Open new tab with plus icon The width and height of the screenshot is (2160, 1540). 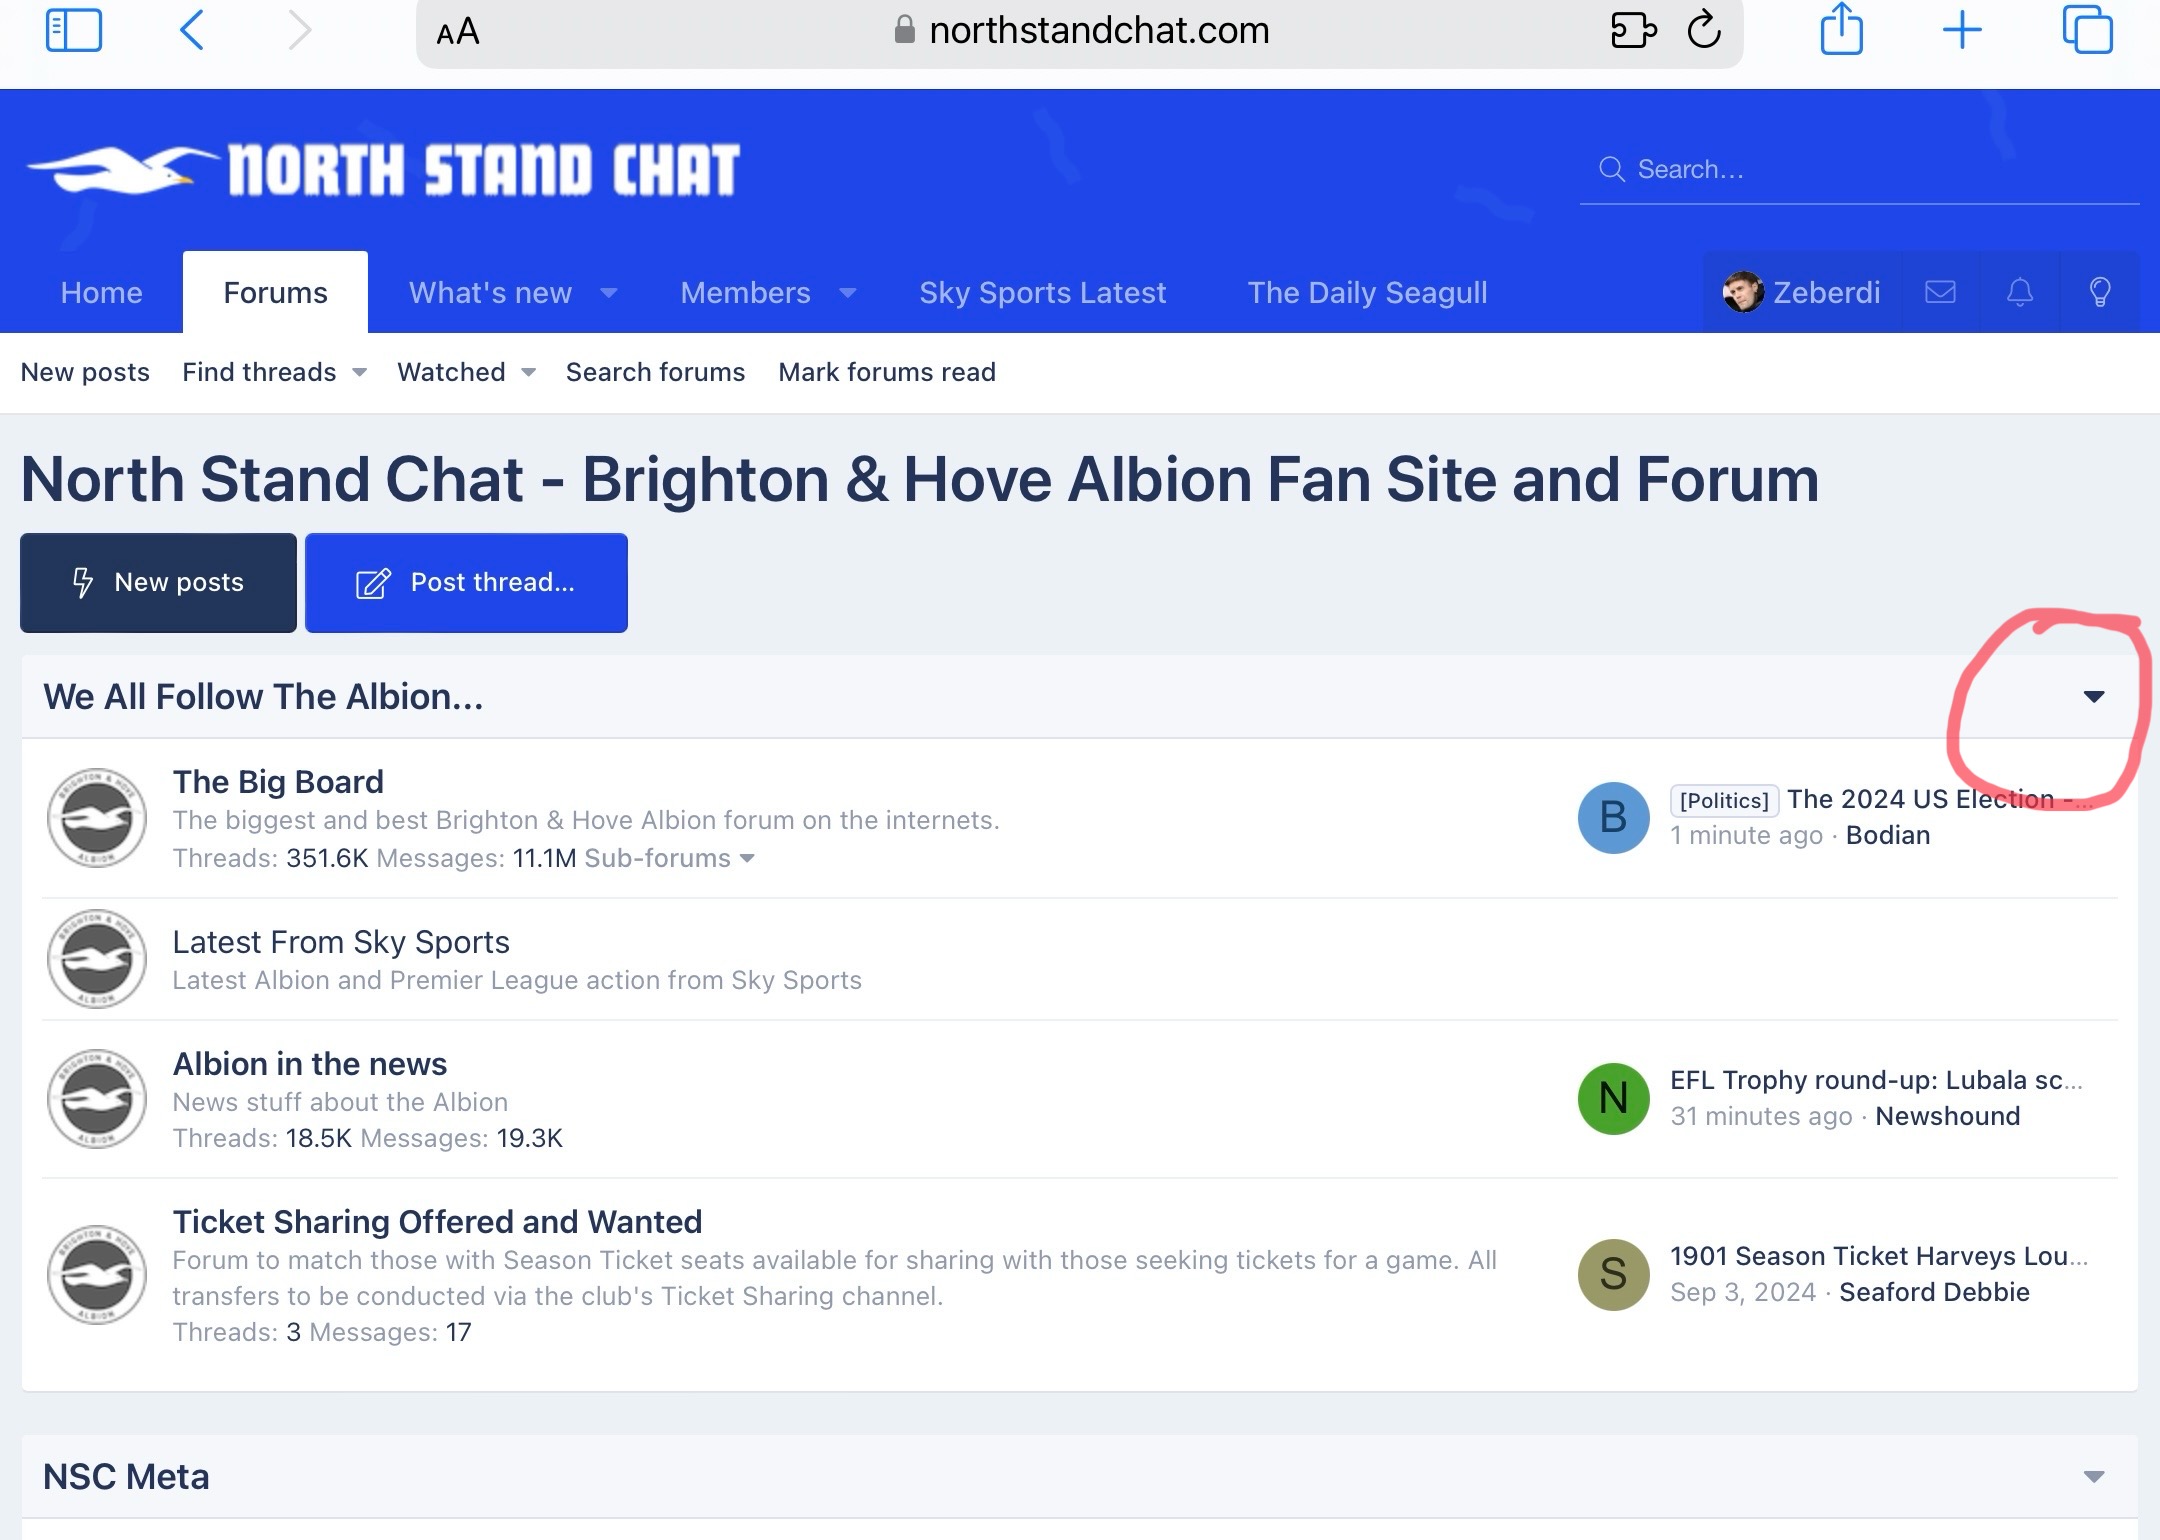pyautogui.click(x=1962, y=30)
